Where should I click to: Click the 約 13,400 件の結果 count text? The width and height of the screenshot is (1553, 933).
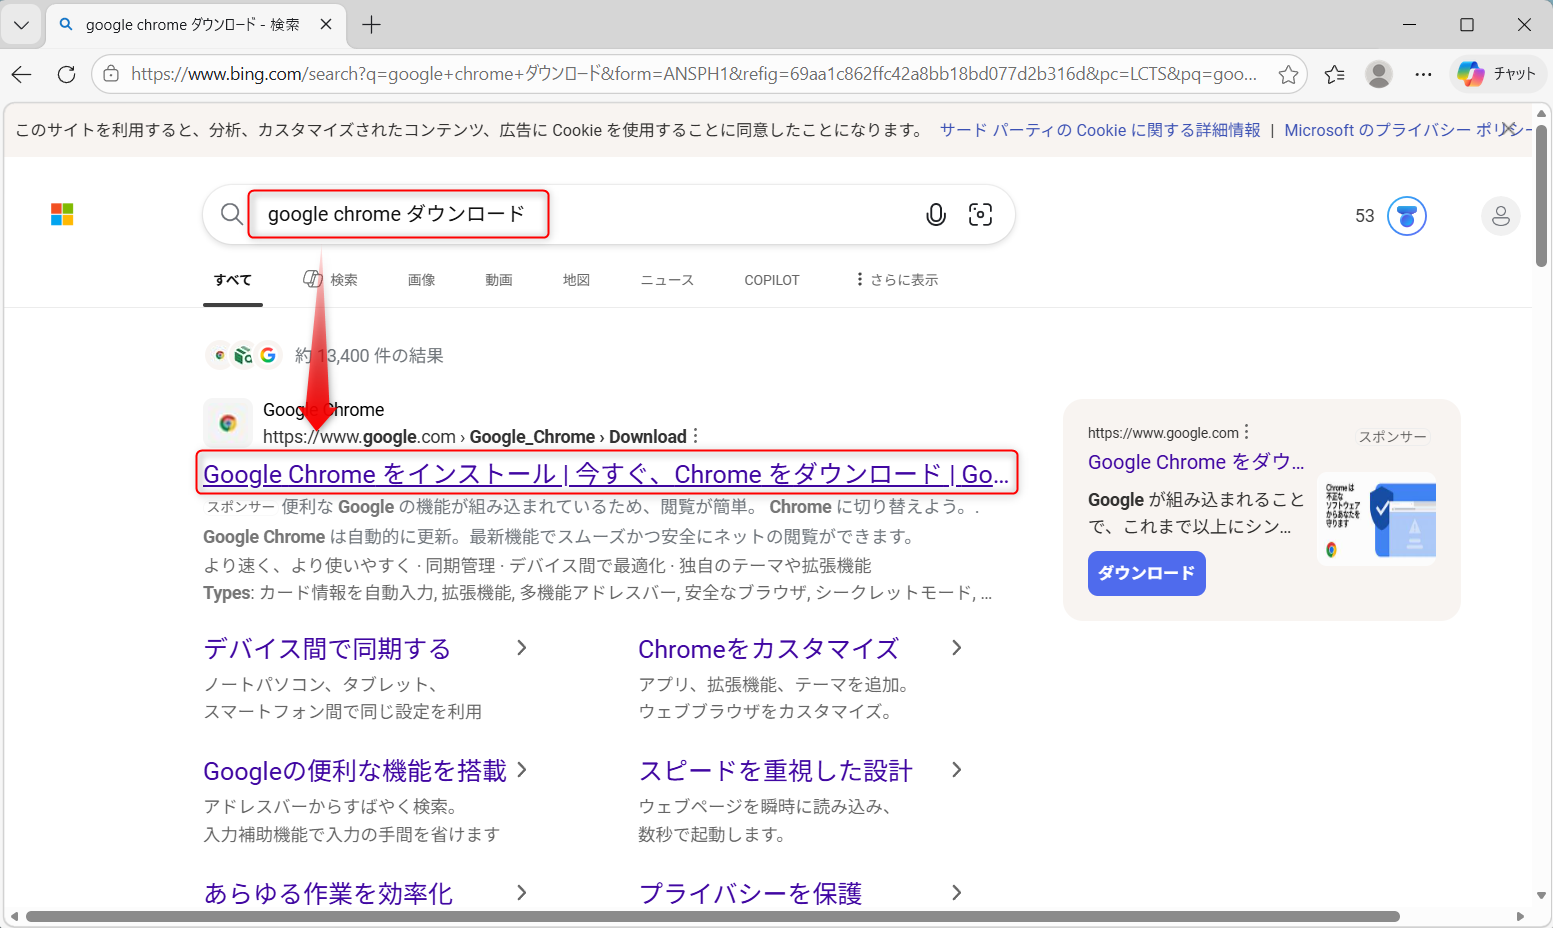[369, 355]
